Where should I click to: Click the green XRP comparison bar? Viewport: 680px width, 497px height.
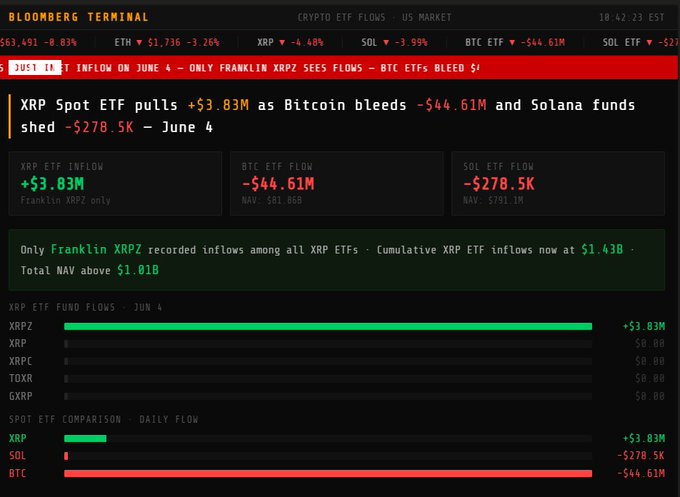(85, 438)
